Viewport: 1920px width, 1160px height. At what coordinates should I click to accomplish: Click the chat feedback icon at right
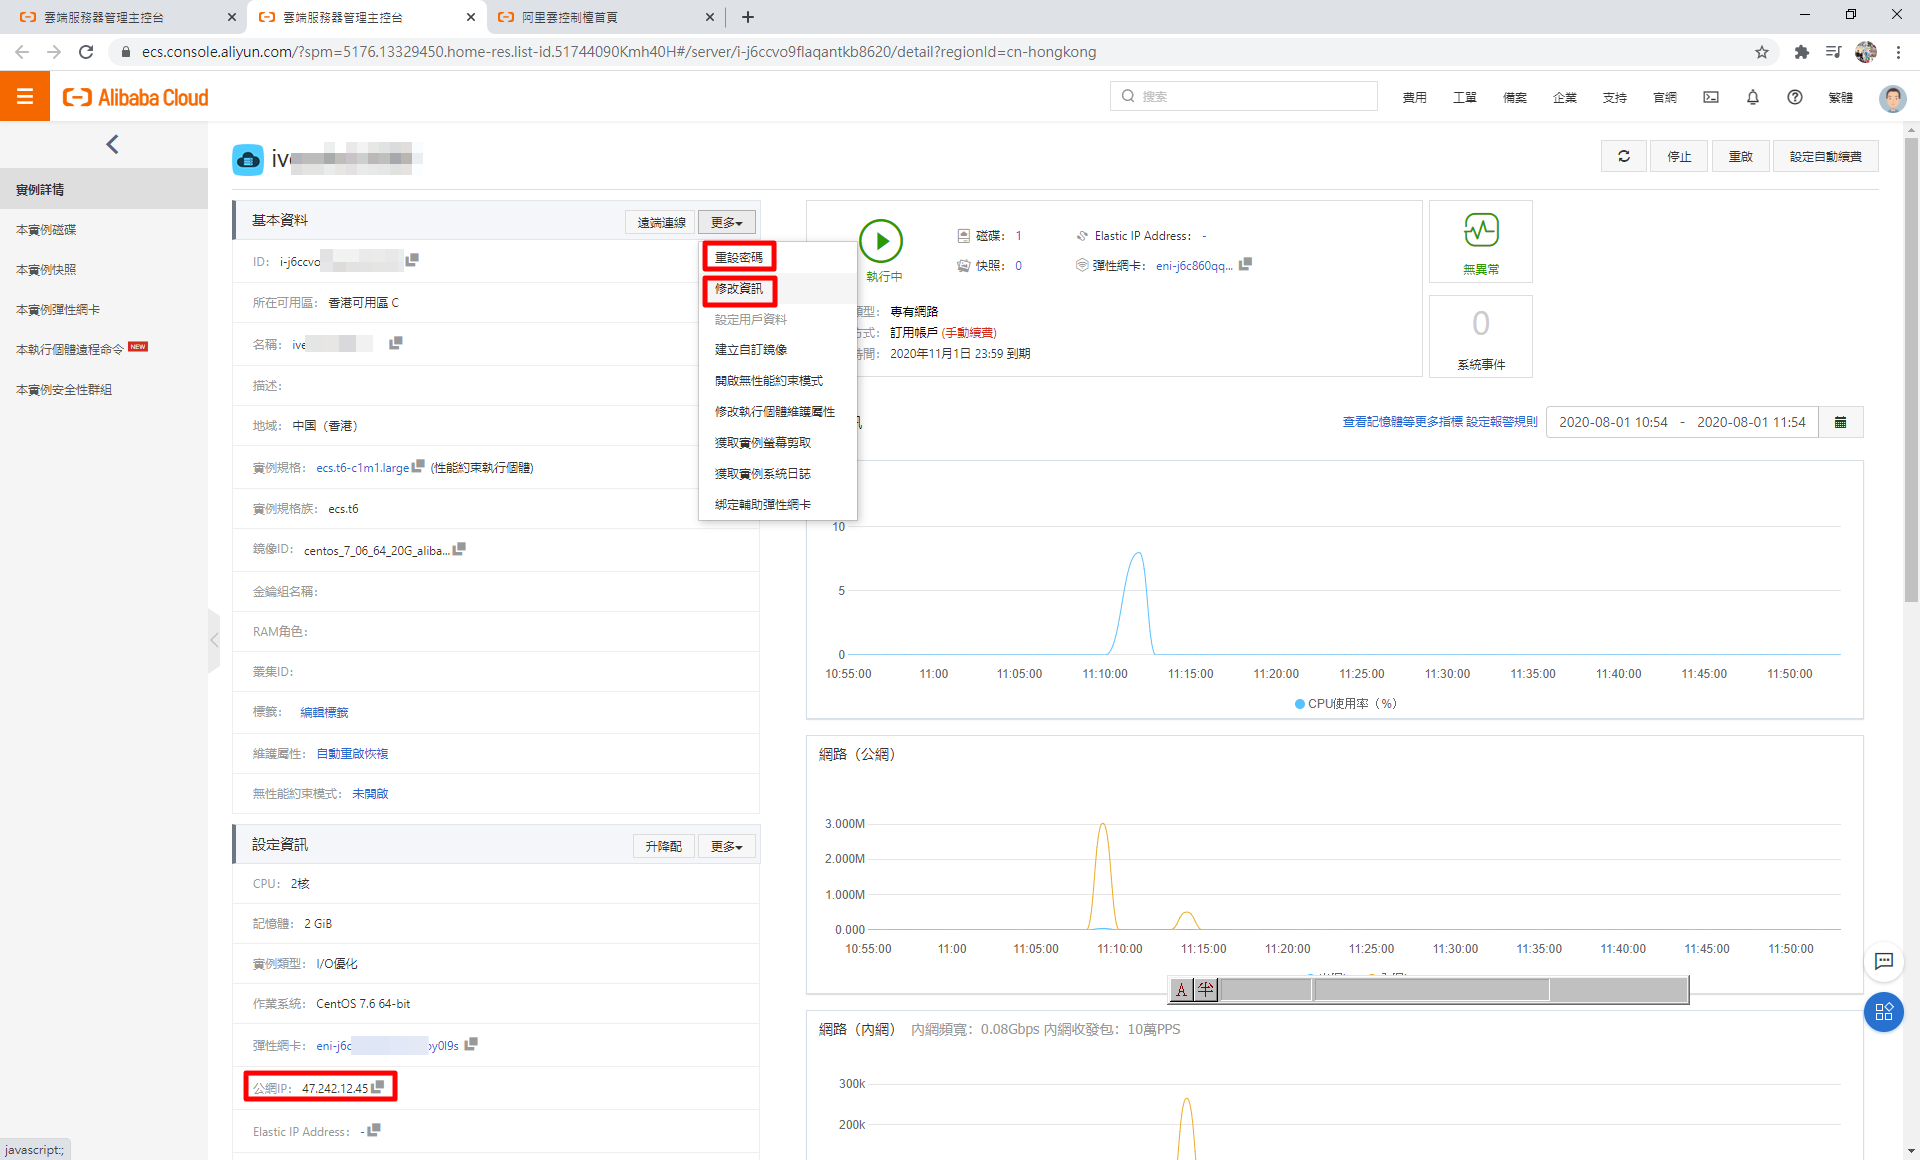click(x=1884, y=961)
